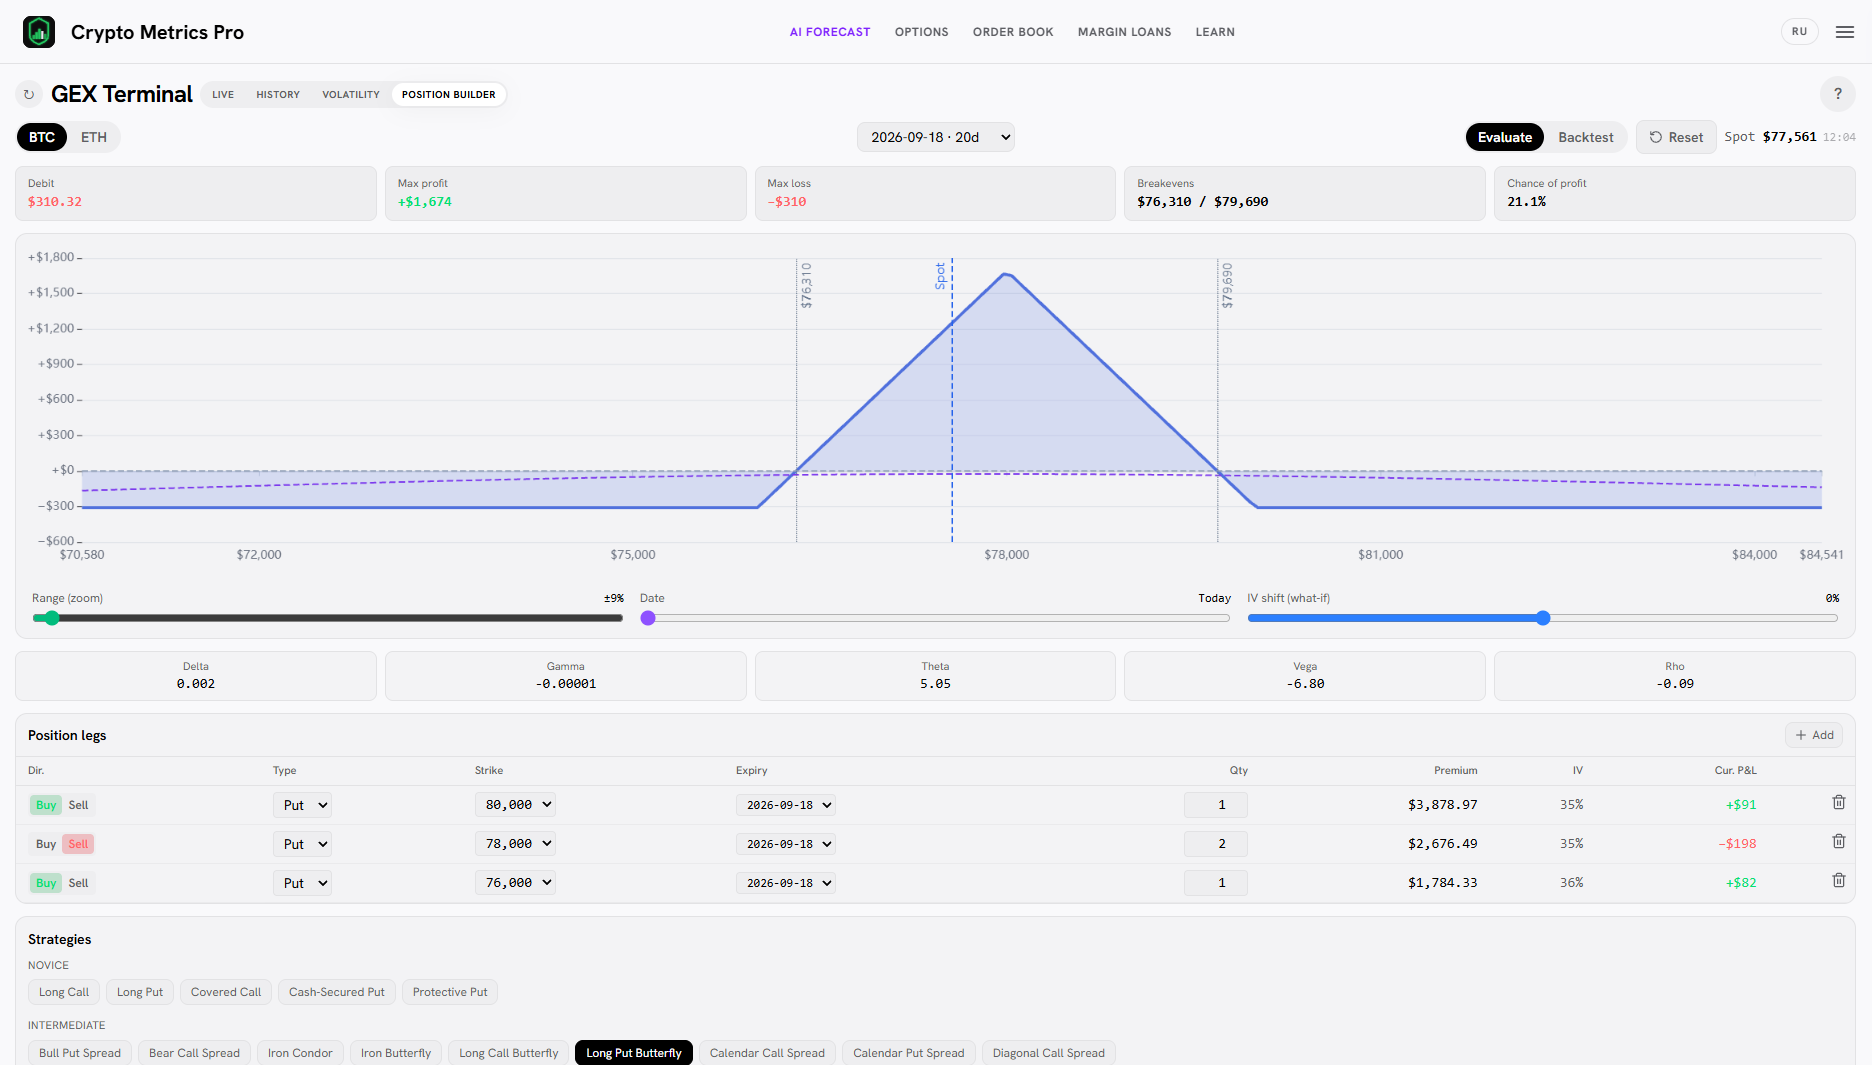Click Qty field of the 78,000 leg

point(1216,844)
